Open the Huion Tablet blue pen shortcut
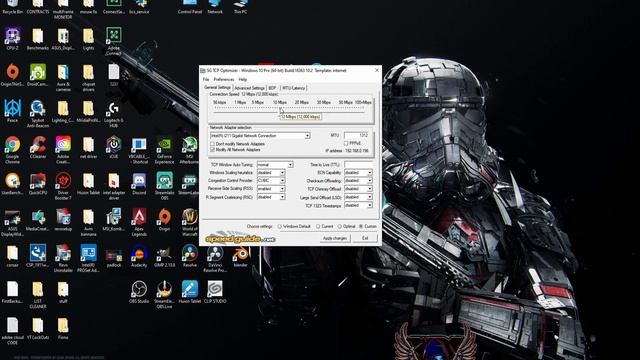This screenshot has width=640, height=360. coord(189,292)
